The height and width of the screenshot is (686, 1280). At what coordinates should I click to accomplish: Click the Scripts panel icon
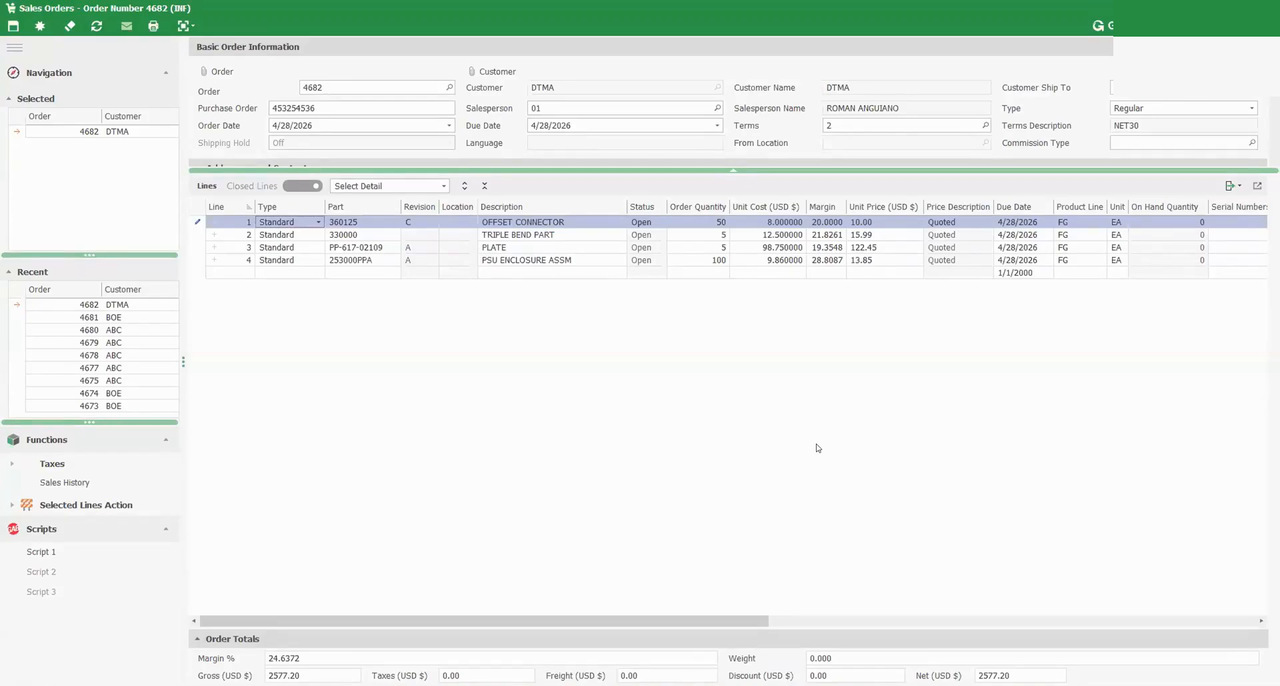pyautogui.click(x=13, y=529)
